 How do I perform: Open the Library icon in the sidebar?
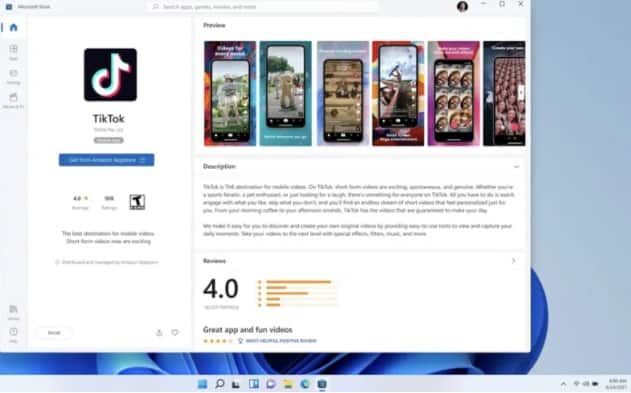tap(13, 312)
